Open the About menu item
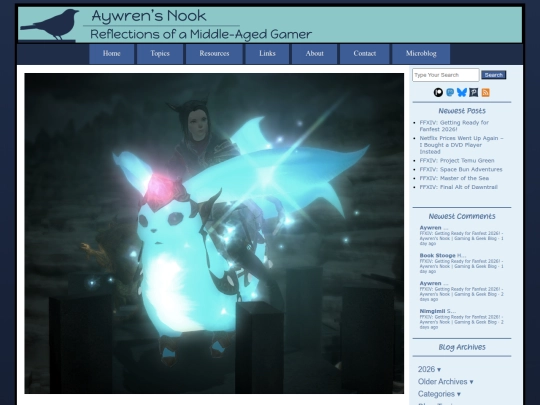This screenshot has width=540, height=405. tap(314, 54)
